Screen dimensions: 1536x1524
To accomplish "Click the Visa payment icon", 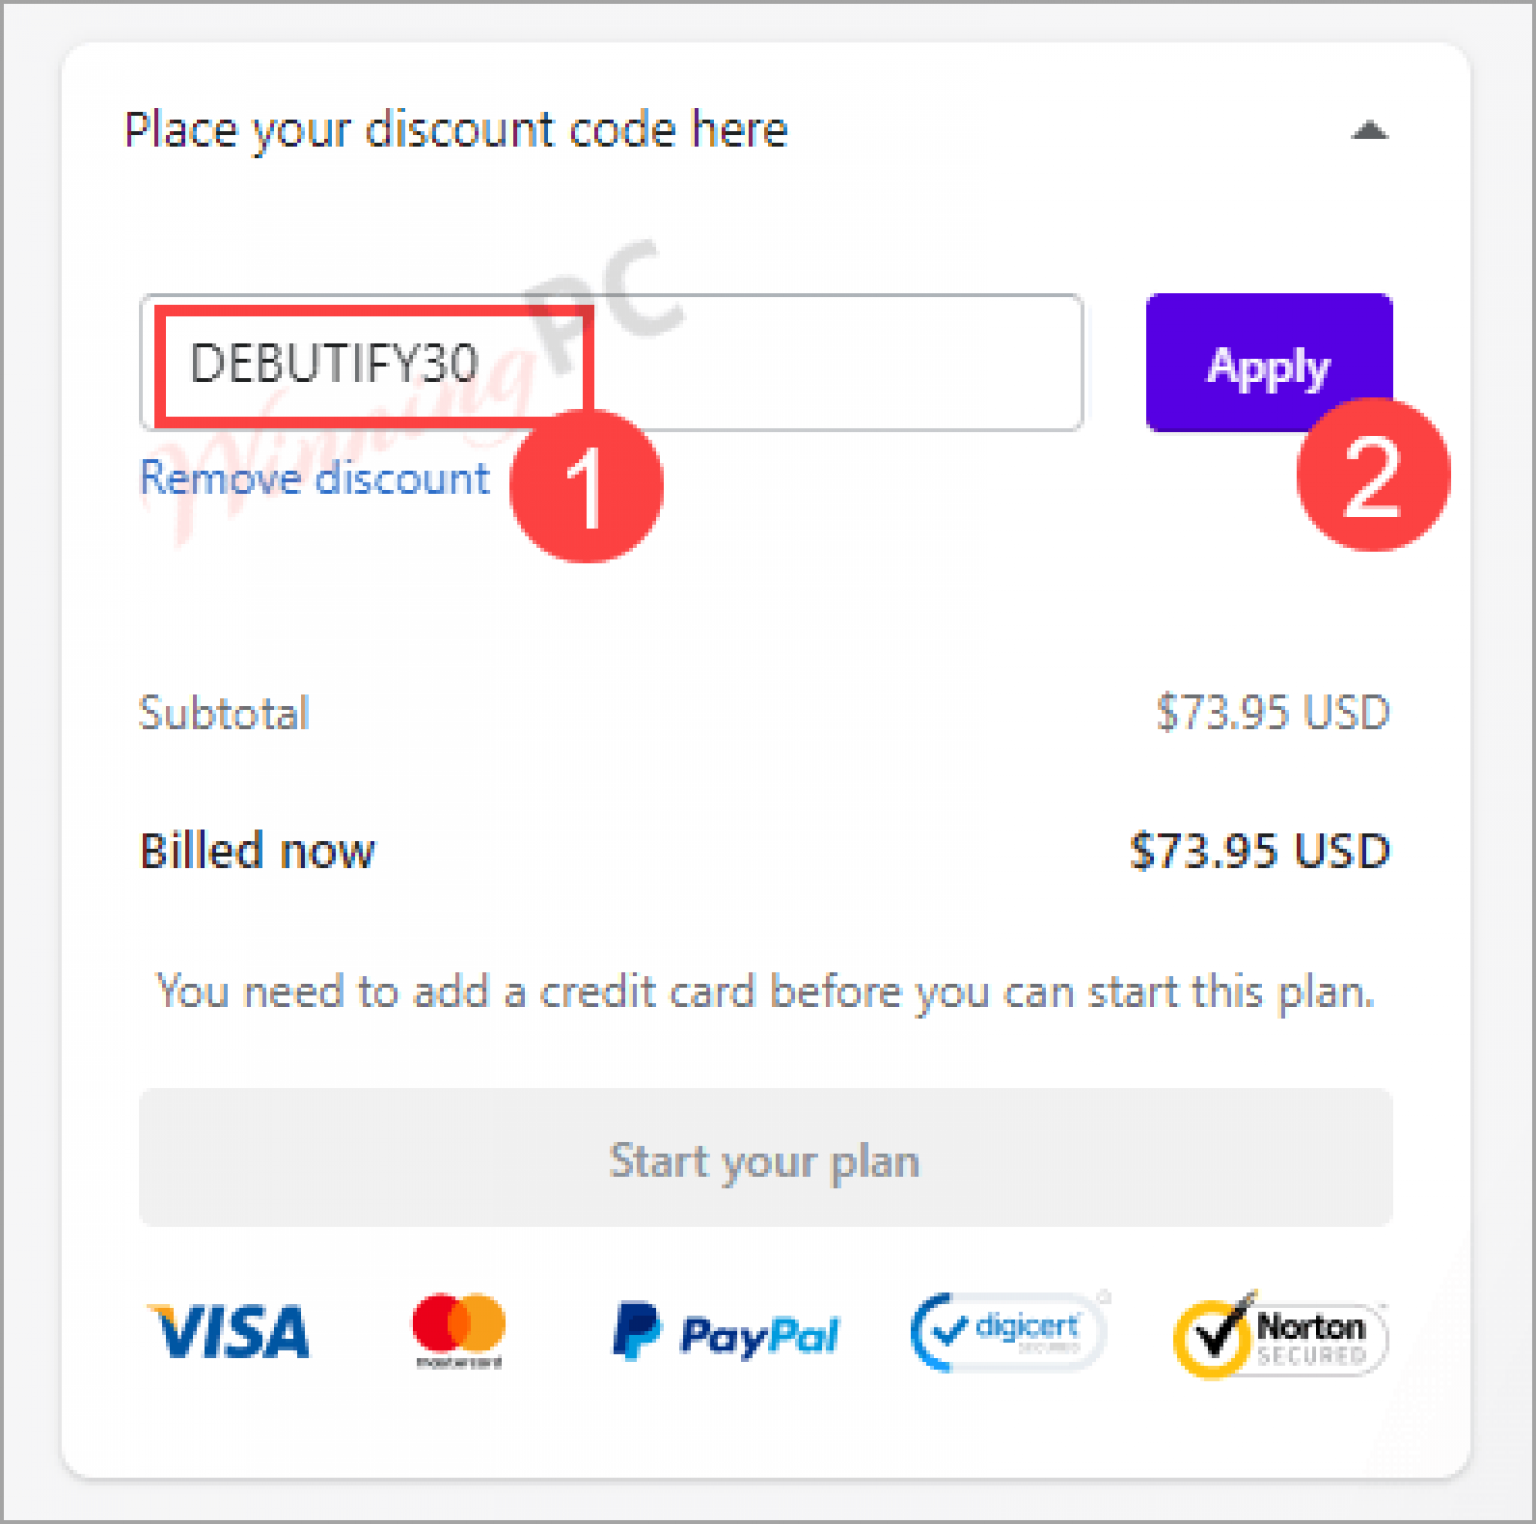I will tap(228, 1330).
